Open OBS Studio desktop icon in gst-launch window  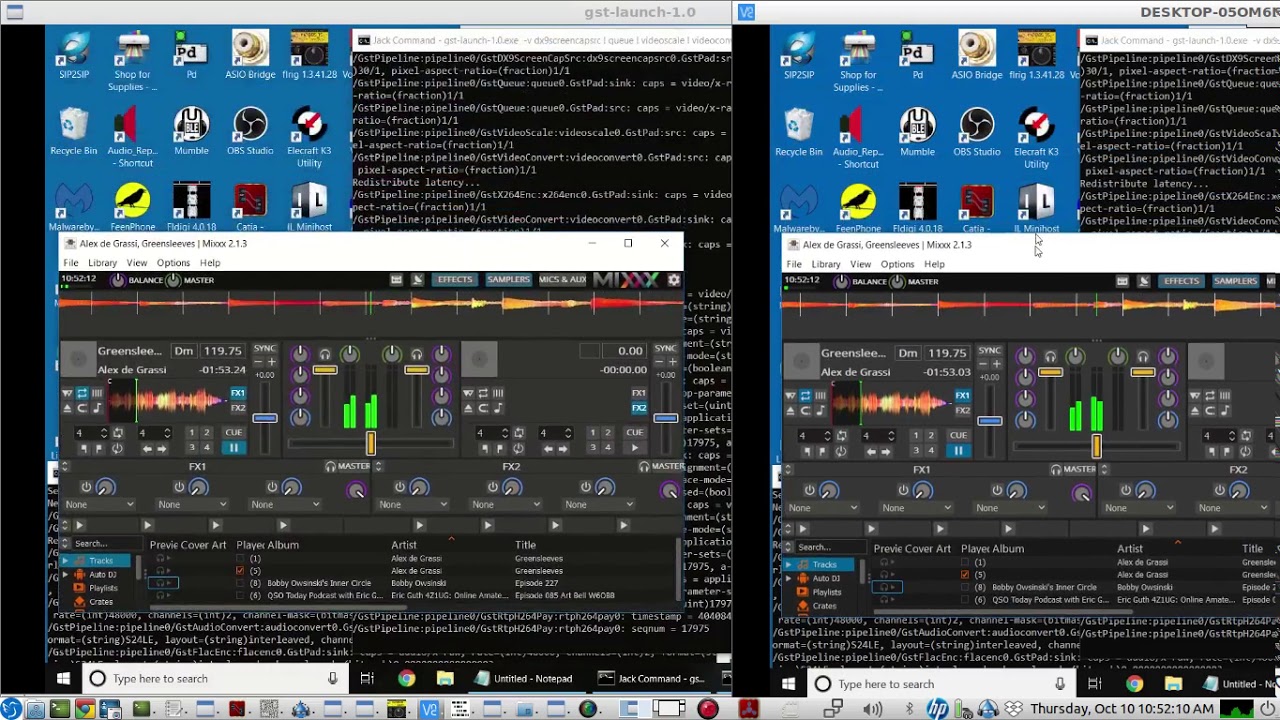(249, 133)
